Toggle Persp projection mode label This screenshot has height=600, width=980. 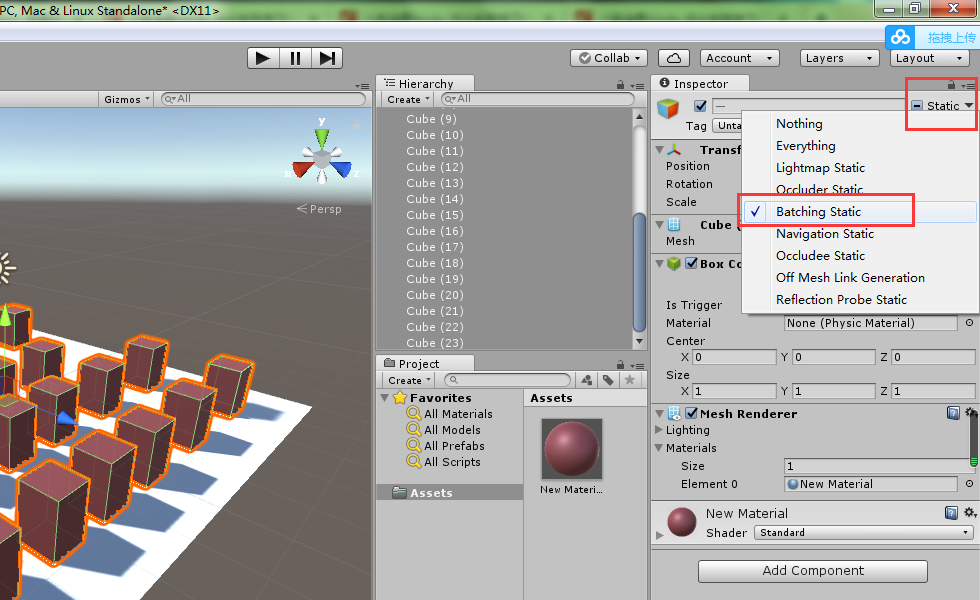(x=319, y=209)
